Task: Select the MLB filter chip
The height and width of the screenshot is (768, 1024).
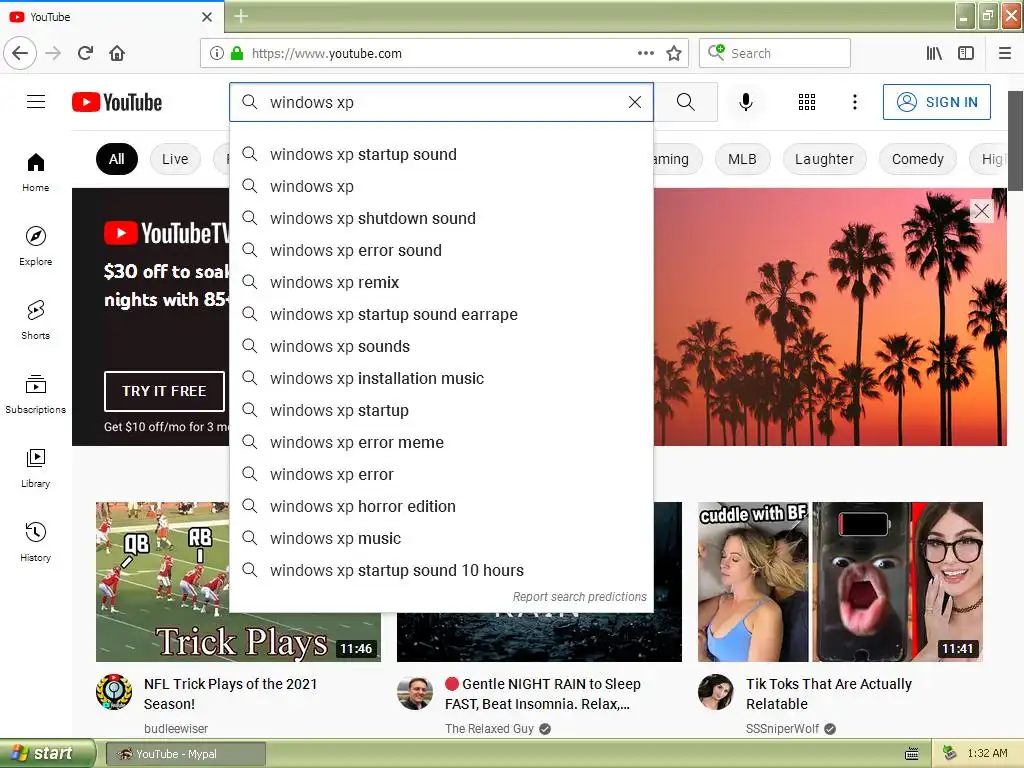Action: click(742, 159)
